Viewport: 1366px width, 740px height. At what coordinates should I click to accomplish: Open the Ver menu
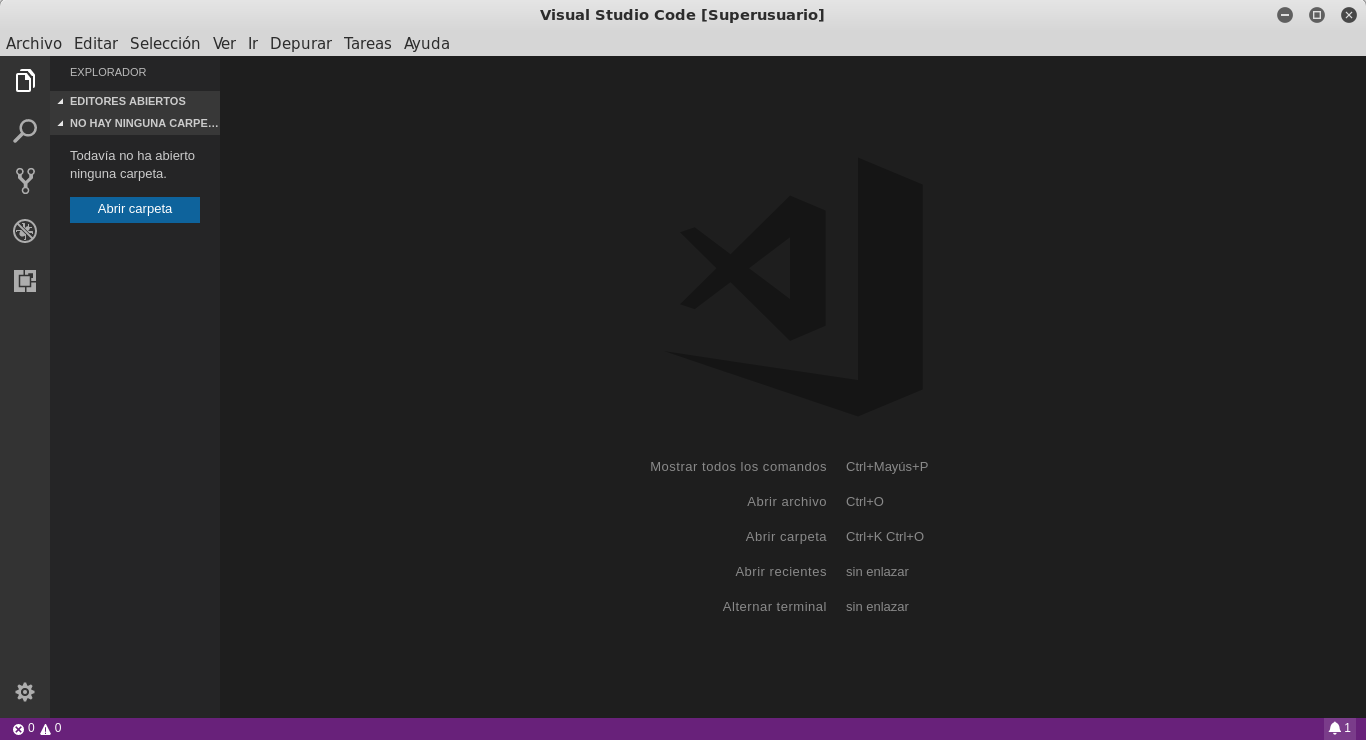[224, 44]
